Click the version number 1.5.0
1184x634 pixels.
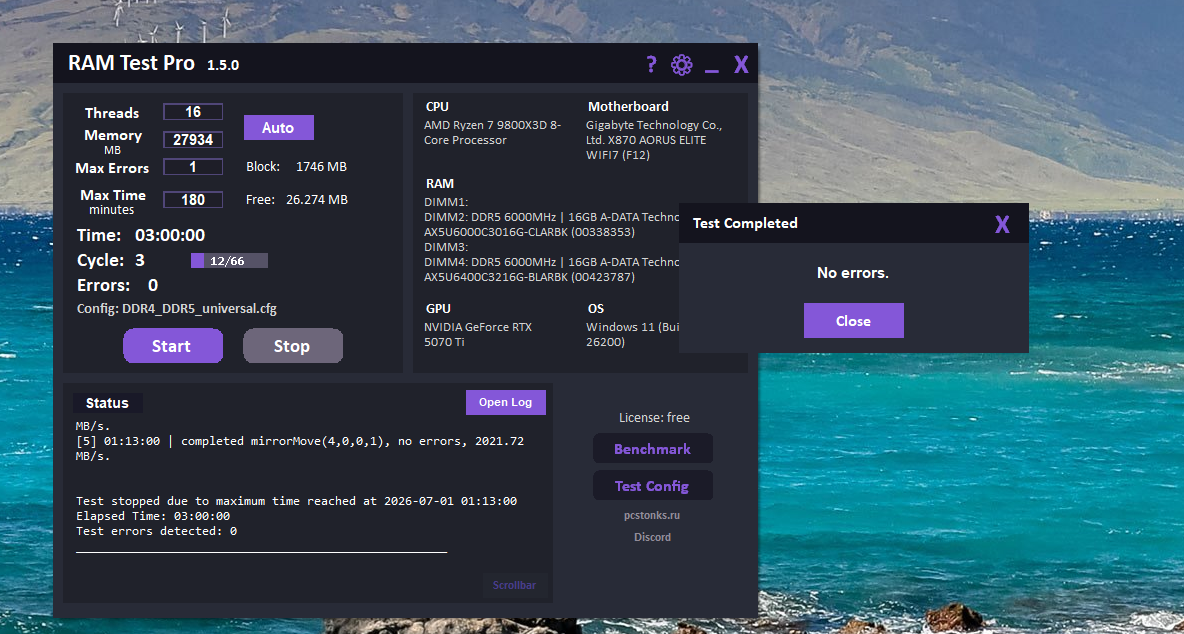(224, 66)
